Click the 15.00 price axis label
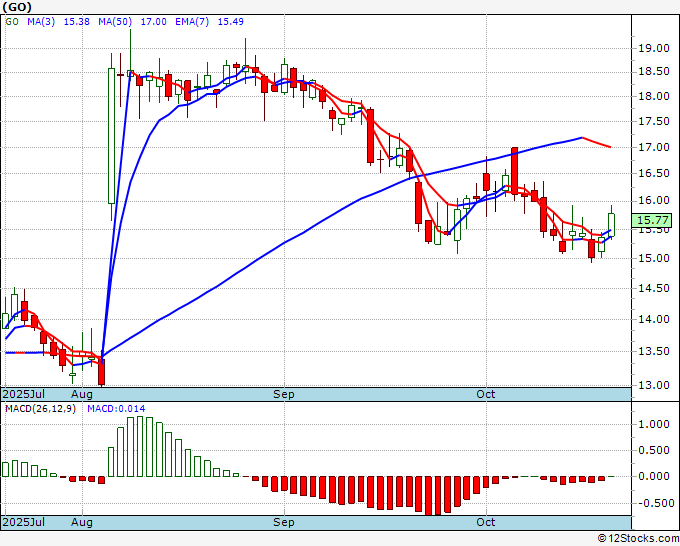Image resolution: width=680 pixels, height=546 pixels. [654, 258]
